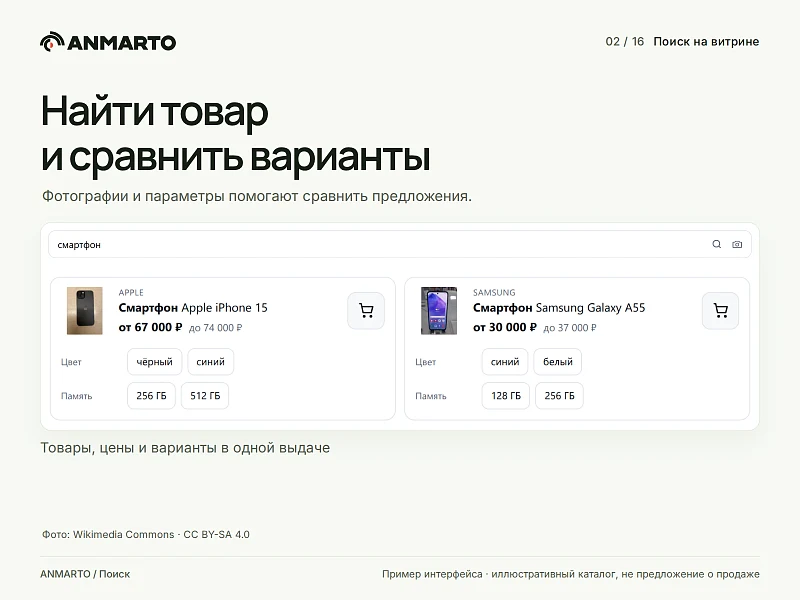Select 'синий' color for Galaxy A55
This screenshot has width=800, height=600.
[x=505, y=362]
